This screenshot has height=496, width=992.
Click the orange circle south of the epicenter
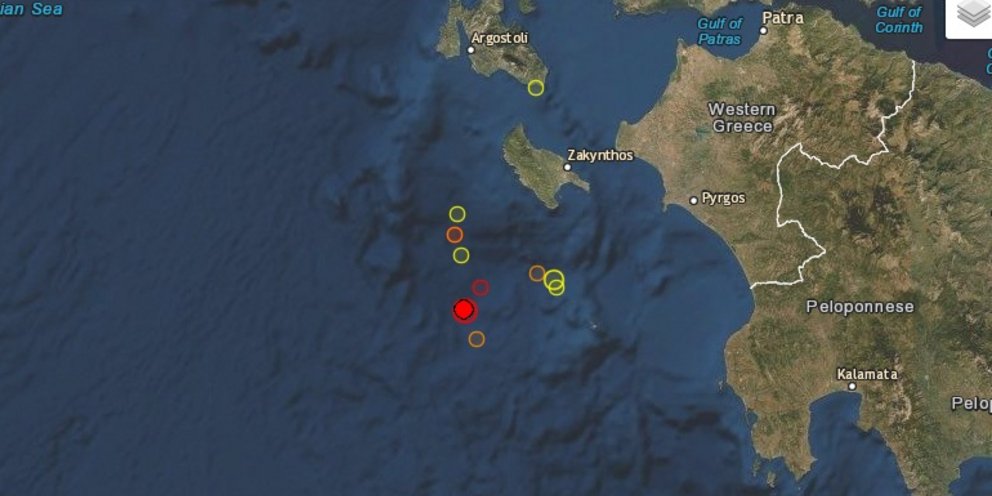point(477,339)
